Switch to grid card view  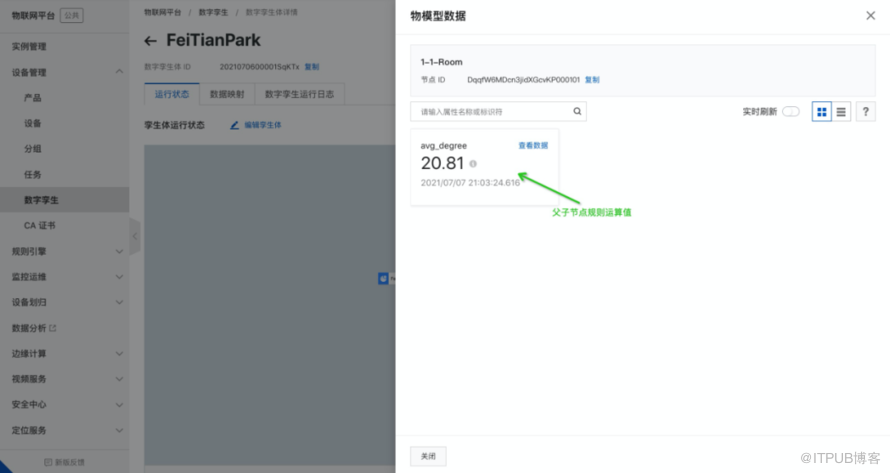pos(821,112)
